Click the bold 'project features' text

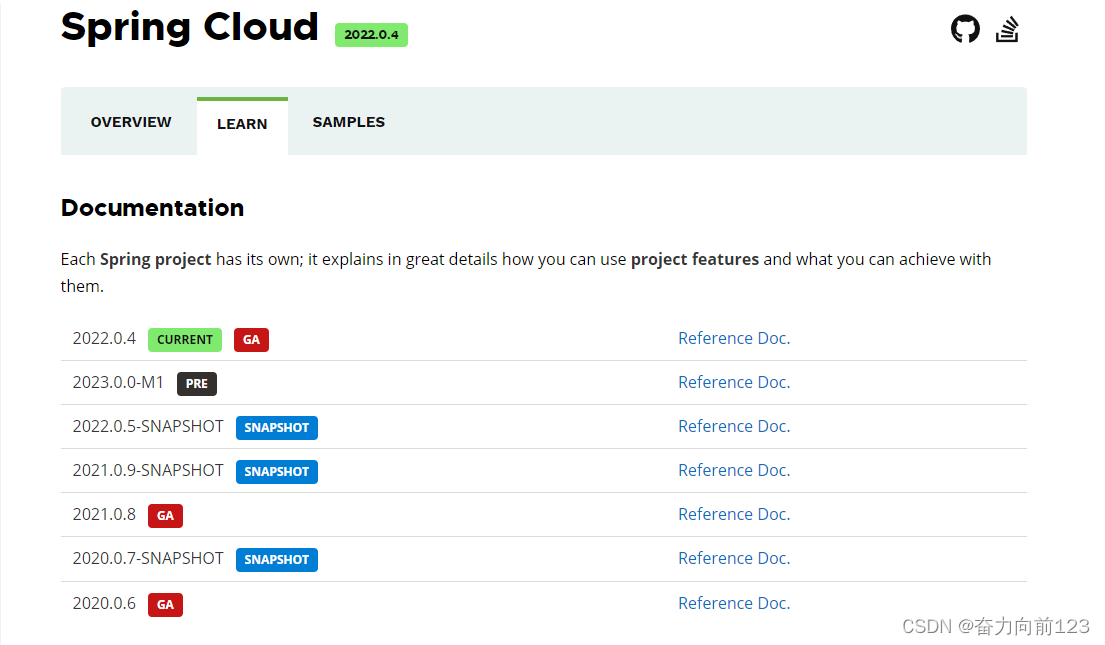[x=695, y=259]
